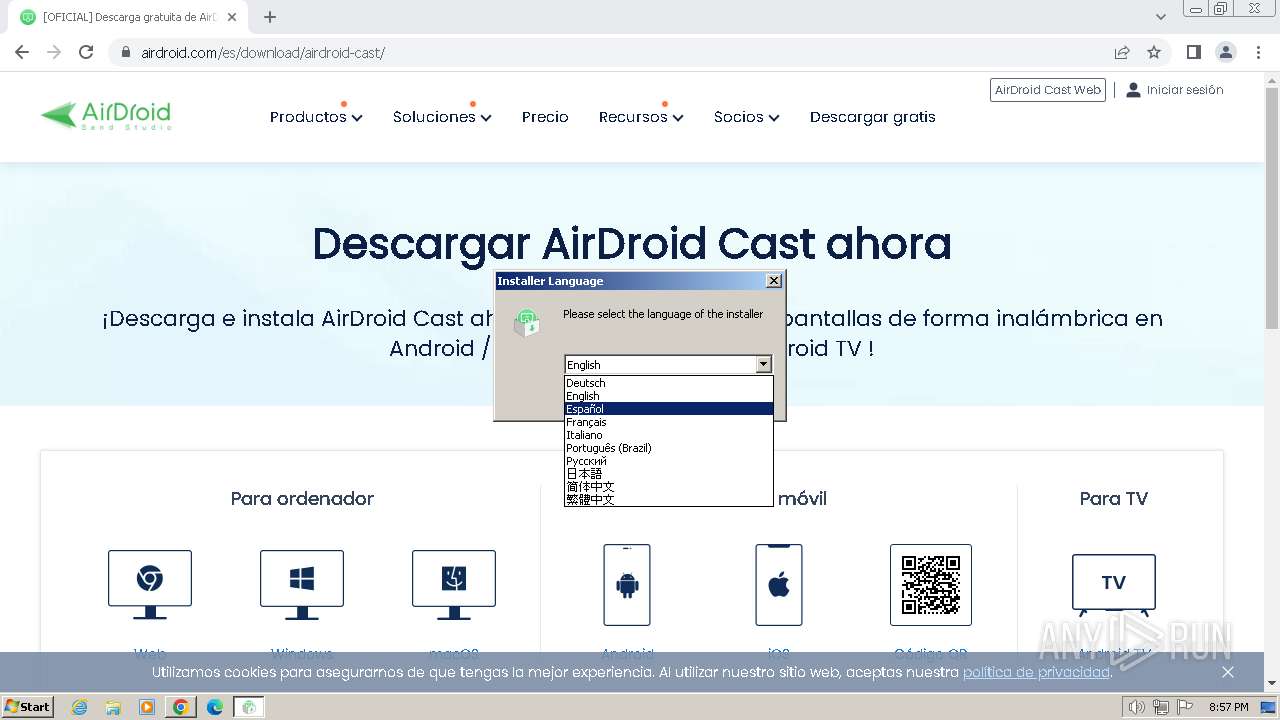Click the Chrome back arrow
1280x720 pixels.
(x=22, y=52)
